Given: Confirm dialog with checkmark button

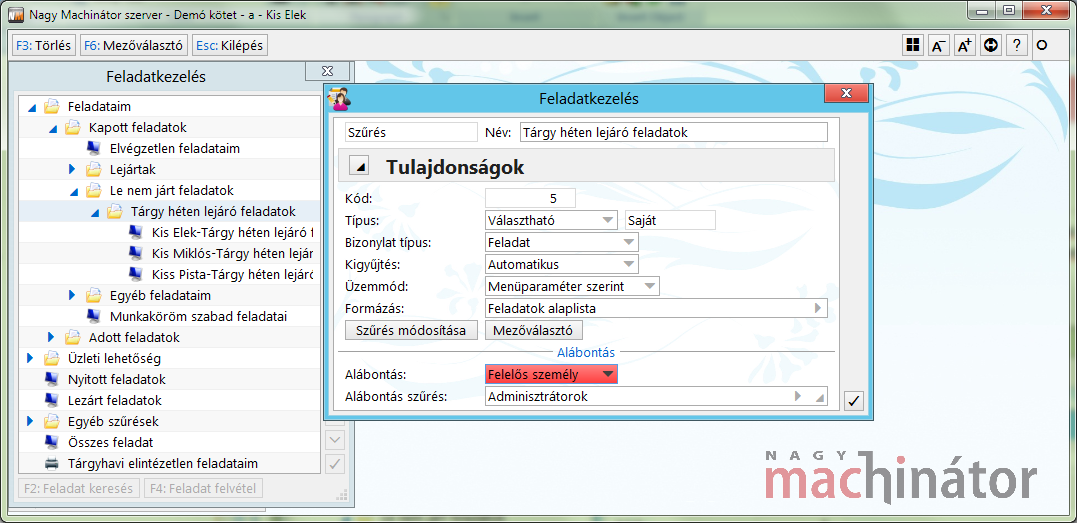Looking at the screenshot, I should (x=854, y=401).
